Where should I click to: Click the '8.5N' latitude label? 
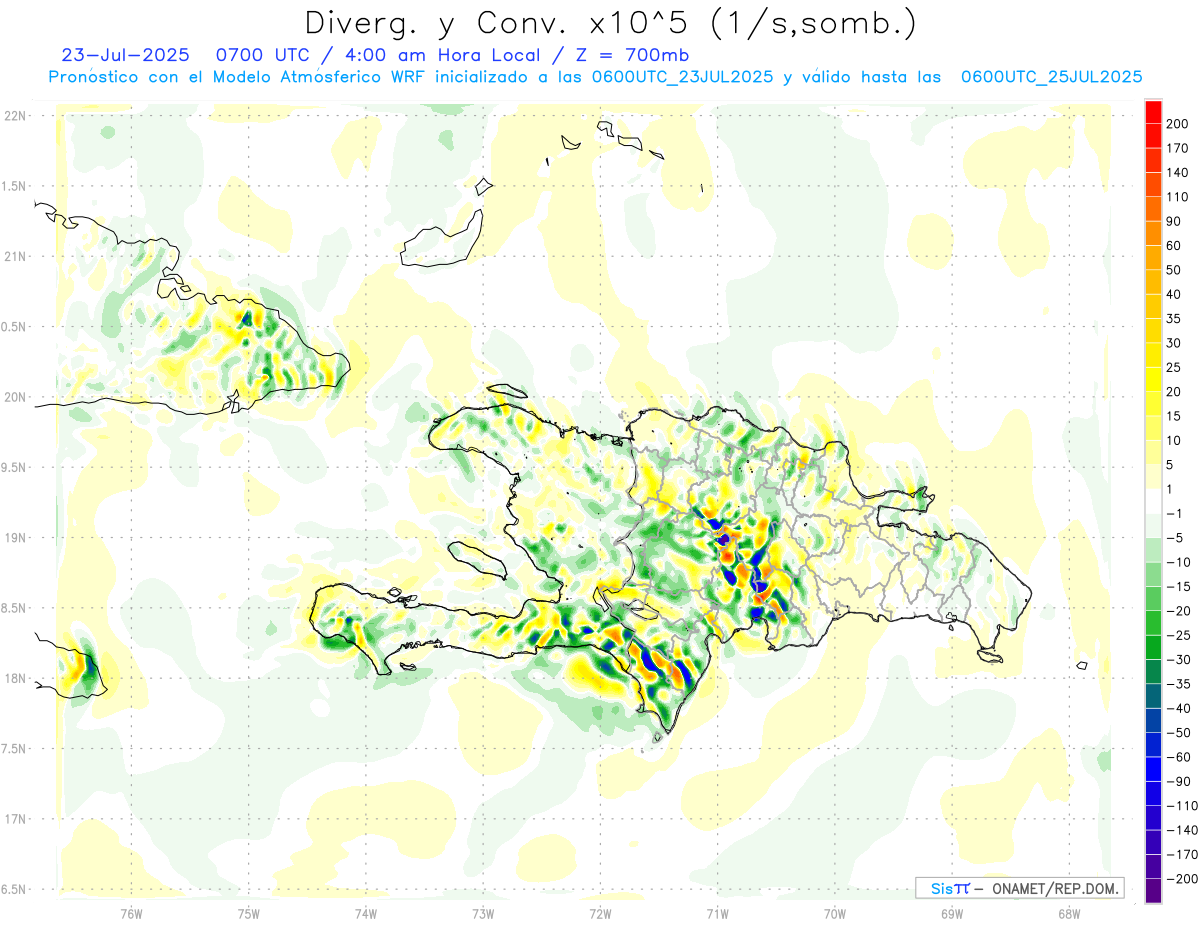15,608
